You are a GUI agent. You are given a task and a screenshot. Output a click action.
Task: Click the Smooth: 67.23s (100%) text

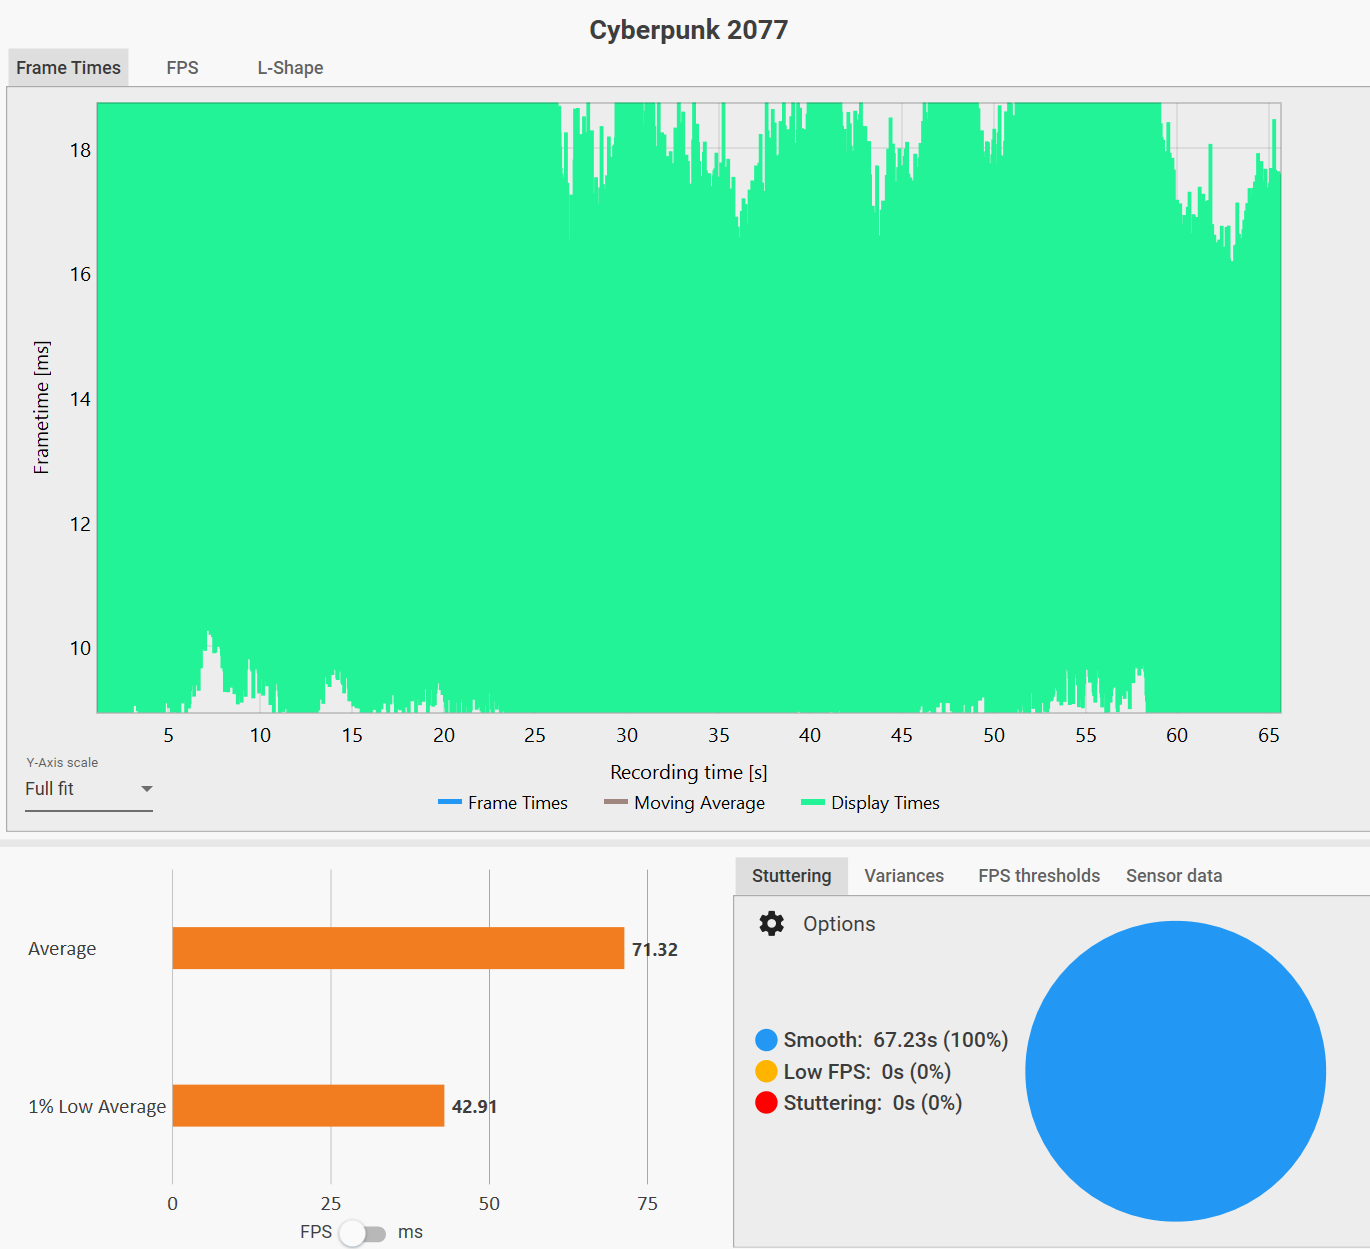896,1040
